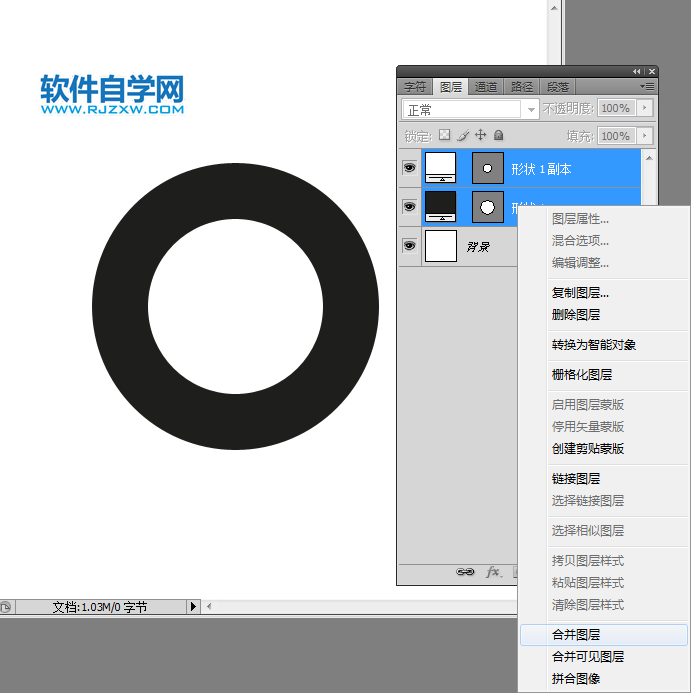Image resolution: width=691 pixels, height=693 pixels.
Task: Open the 不透明度 opacity slider arrow
Action: click(x=645, y=108)
